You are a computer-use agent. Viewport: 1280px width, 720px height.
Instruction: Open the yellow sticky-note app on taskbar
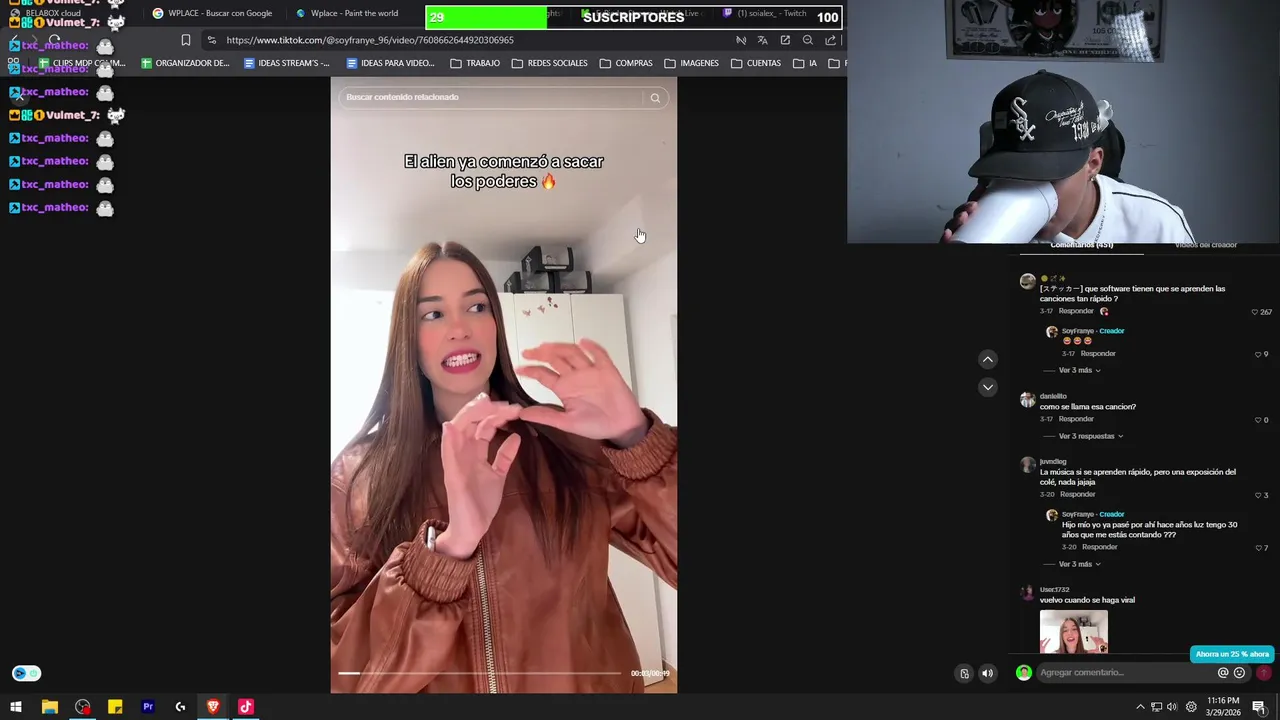tap(115, 707)
